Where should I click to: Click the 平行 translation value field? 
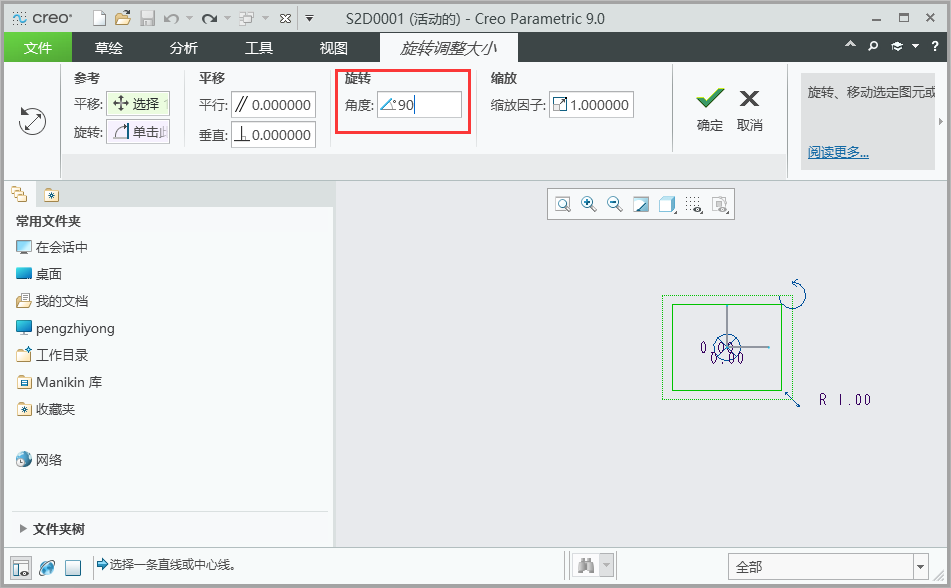[x=274, y=105]
